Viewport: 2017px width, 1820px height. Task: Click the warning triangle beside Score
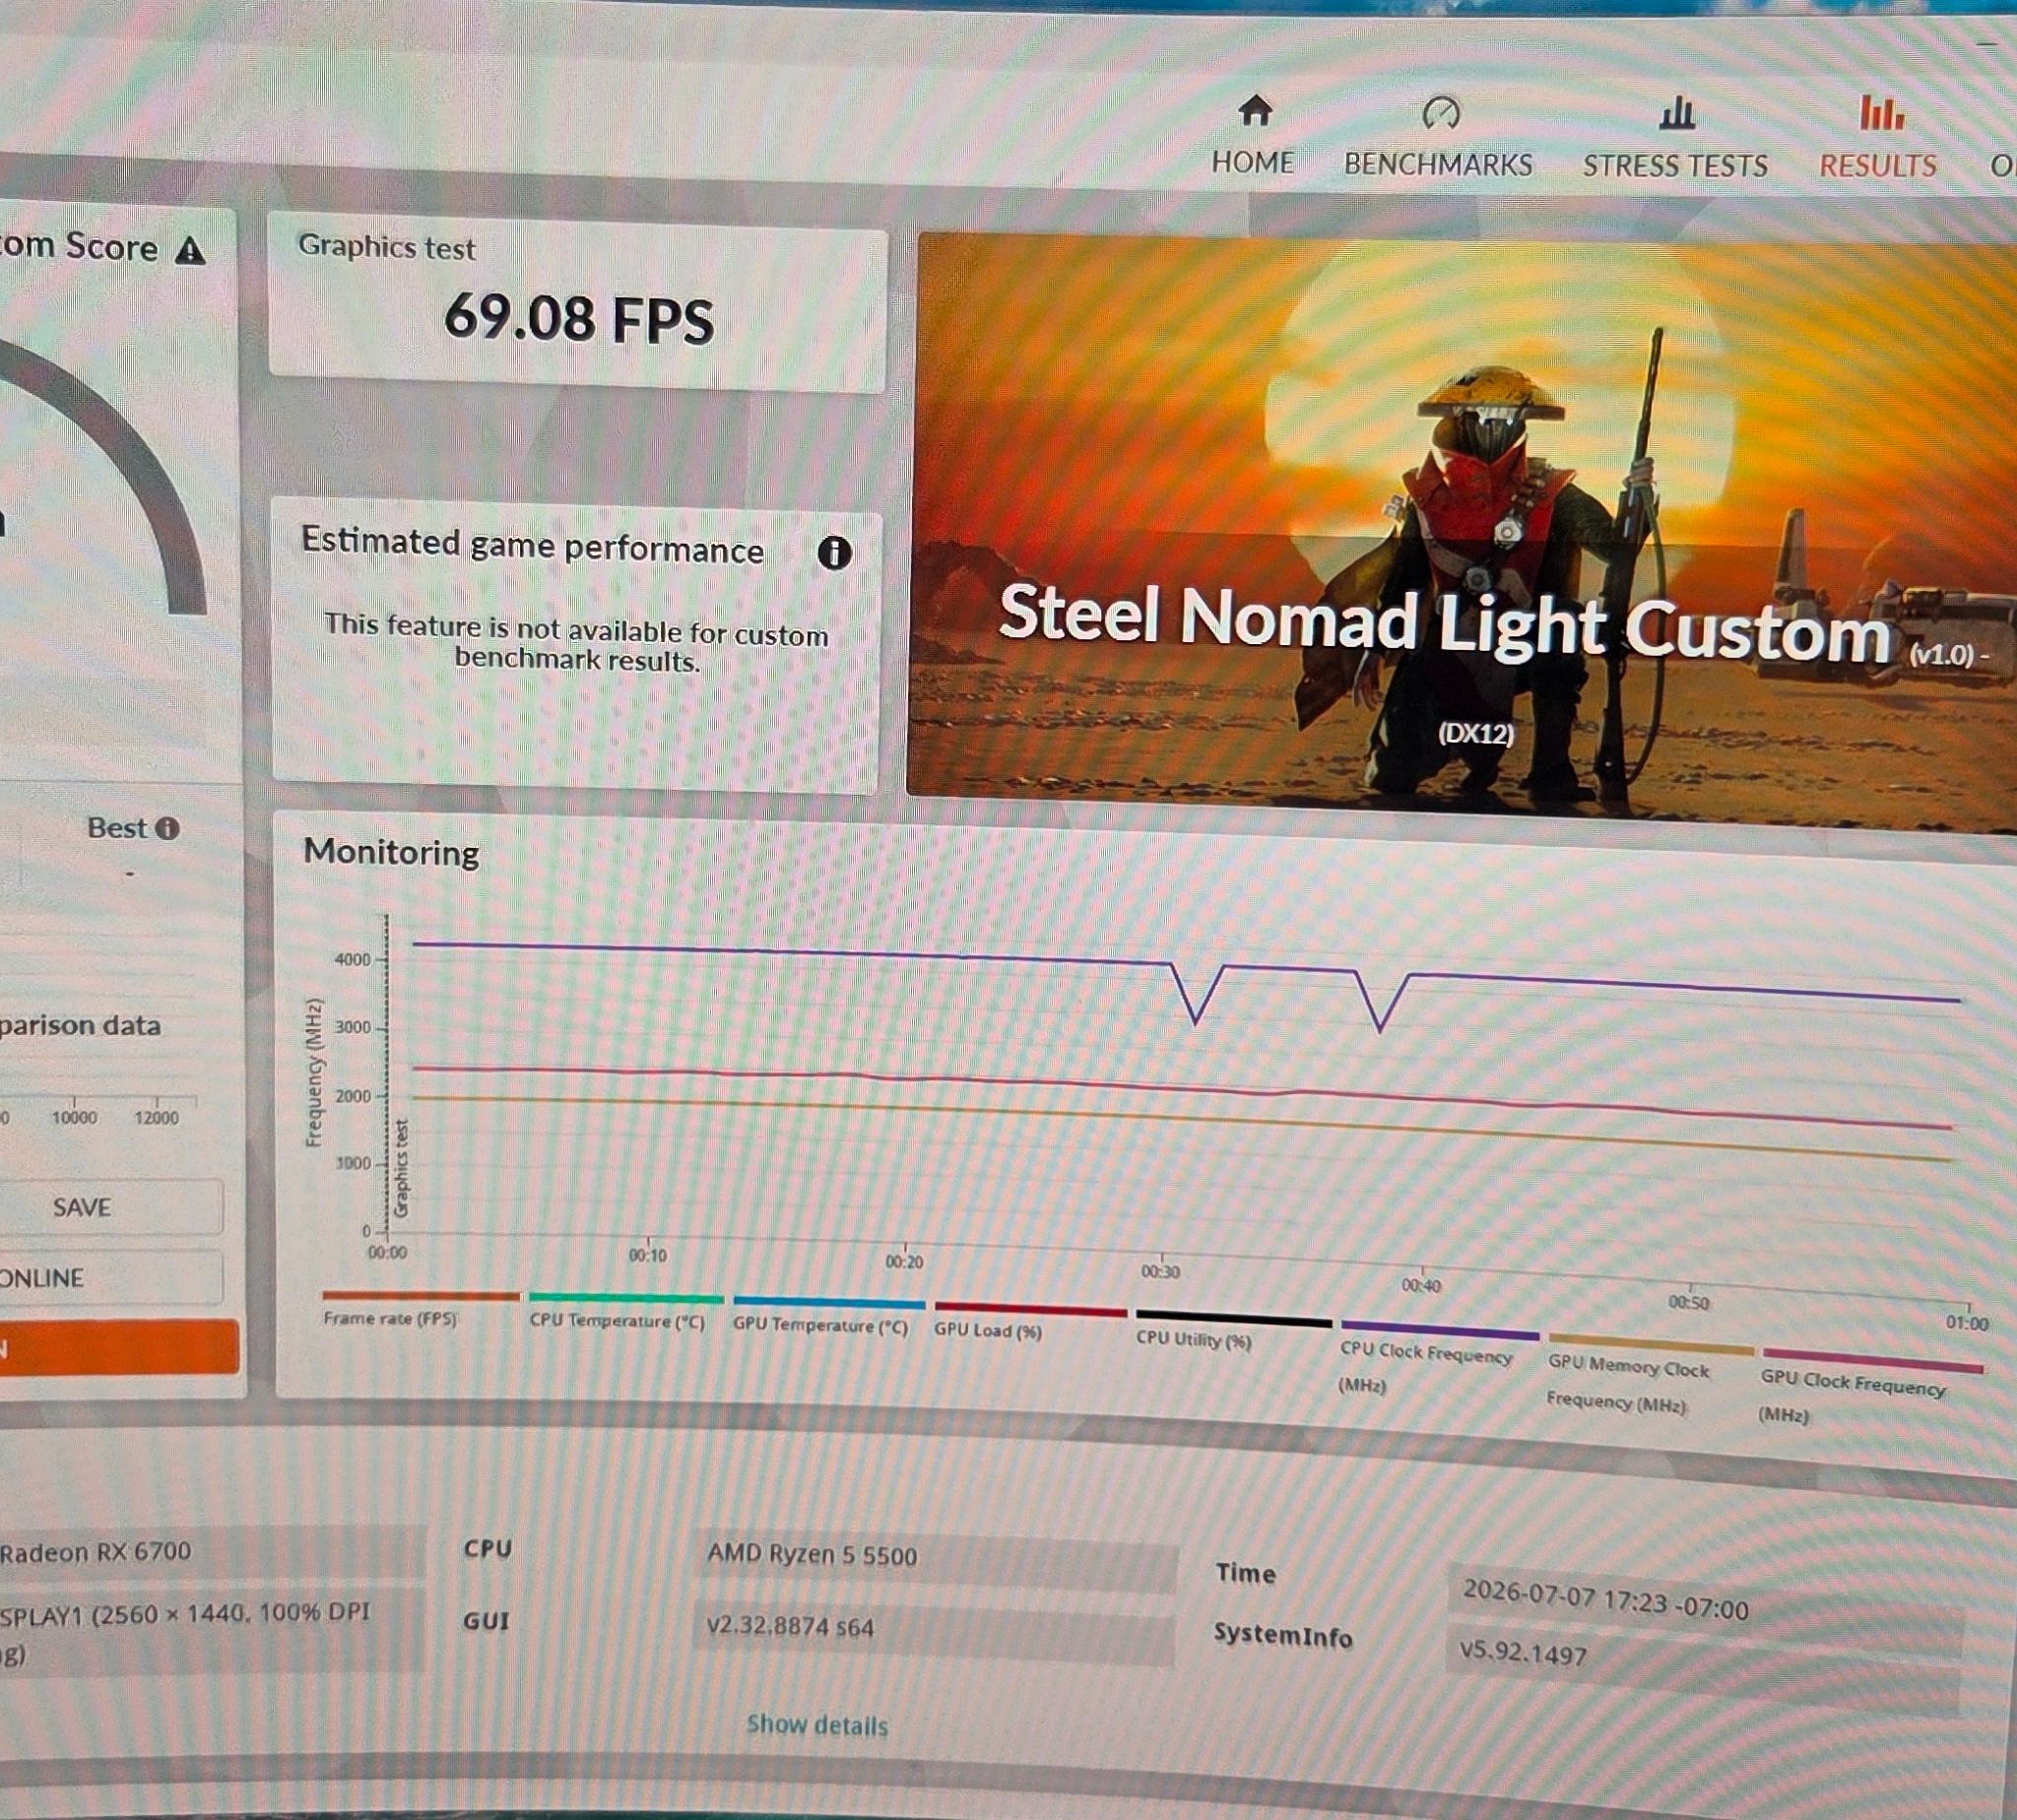[x=190, y=250]
